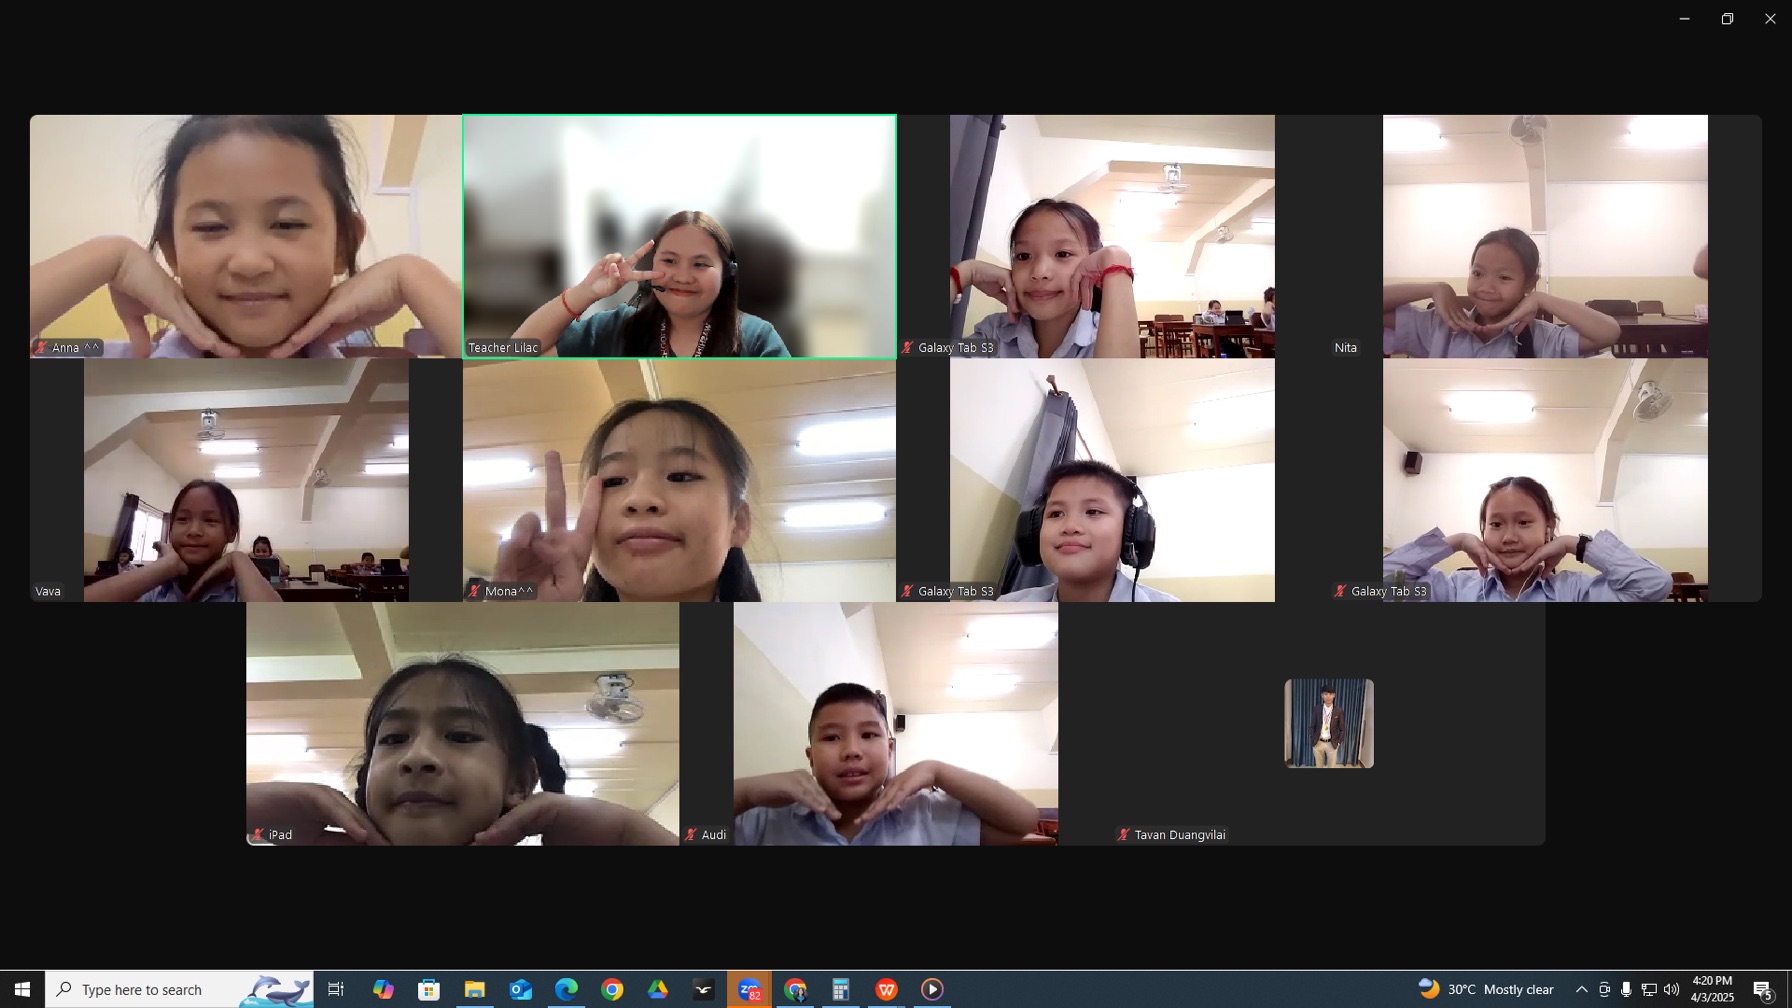Open Calculator from the taskbar

[841, 989]
